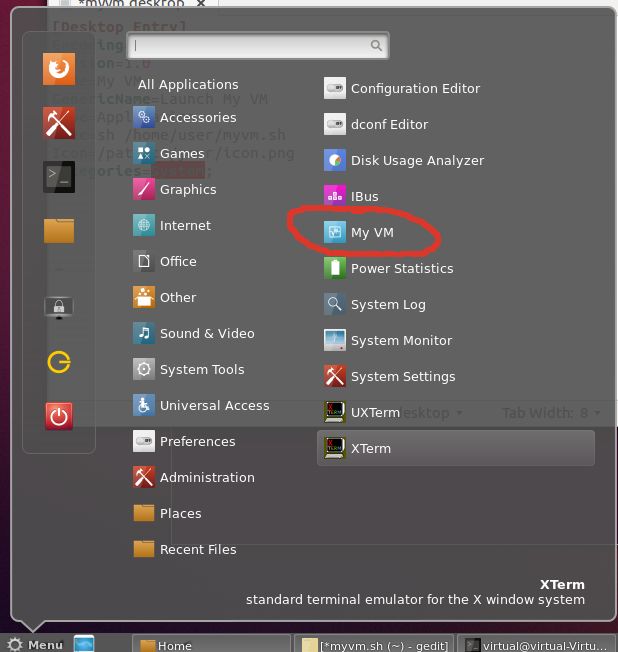Launch the Terminal from the favorites sidebar

tap(59, 177)
